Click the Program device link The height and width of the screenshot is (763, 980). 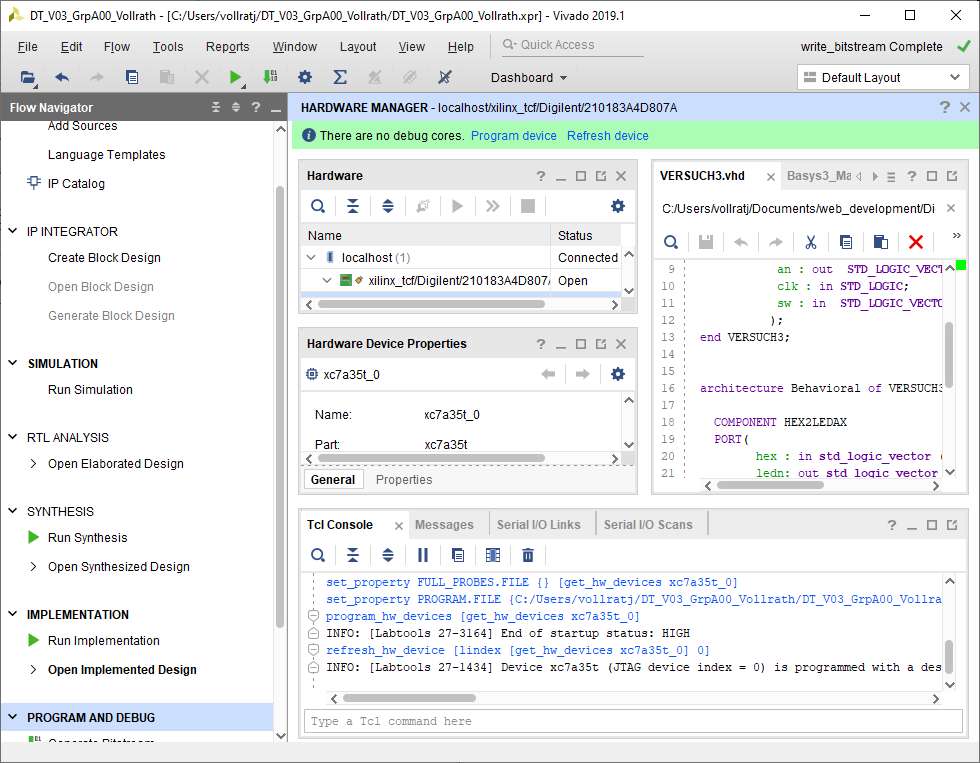pyautogui.click(x=513, y=136)
